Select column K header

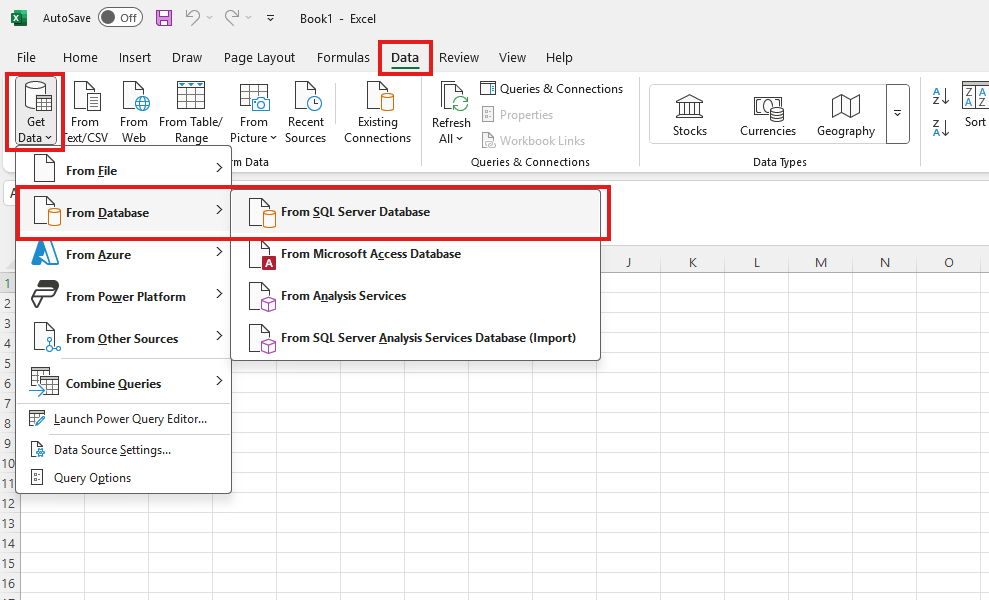(693, 262)
